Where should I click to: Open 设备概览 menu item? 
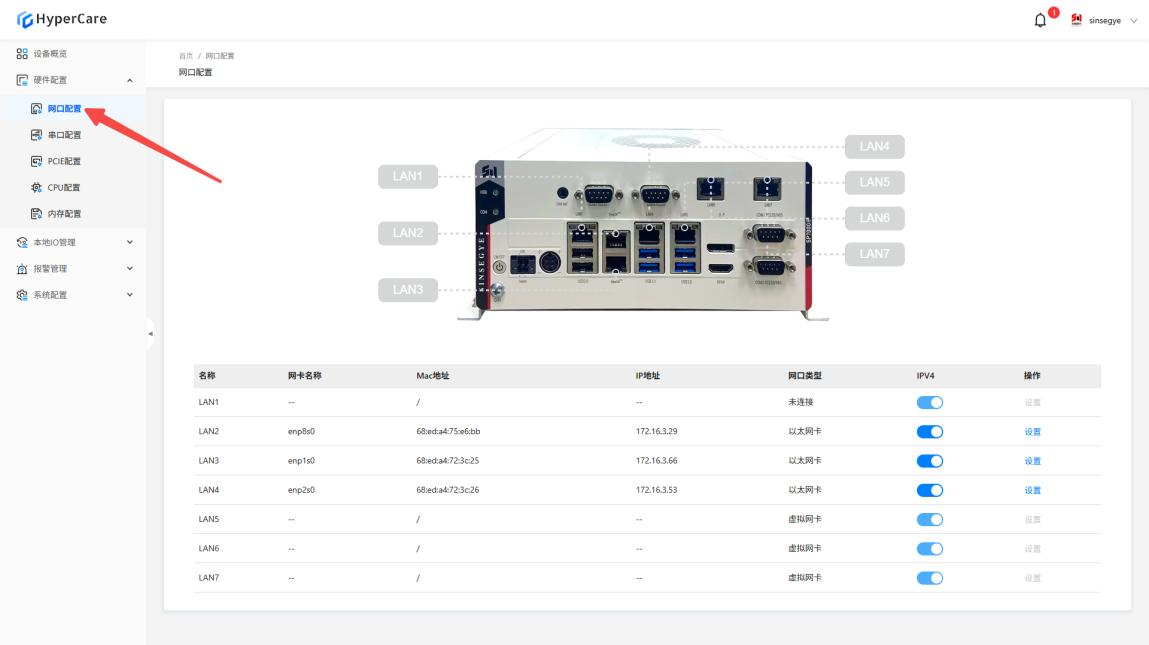click(73, 54)
